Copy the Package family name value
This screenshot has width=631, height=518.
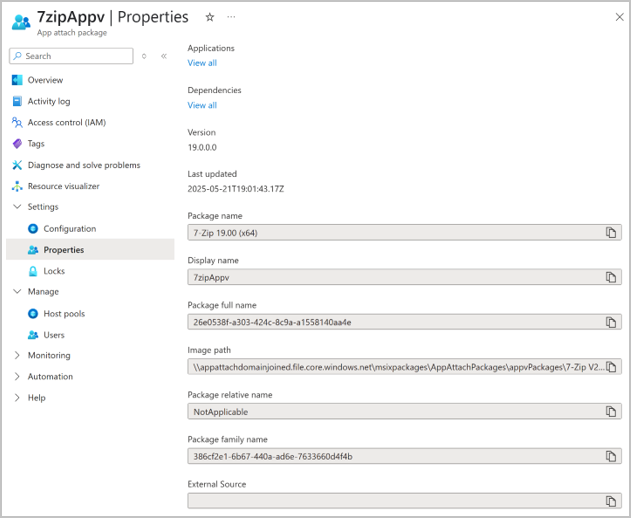[611, 456]
